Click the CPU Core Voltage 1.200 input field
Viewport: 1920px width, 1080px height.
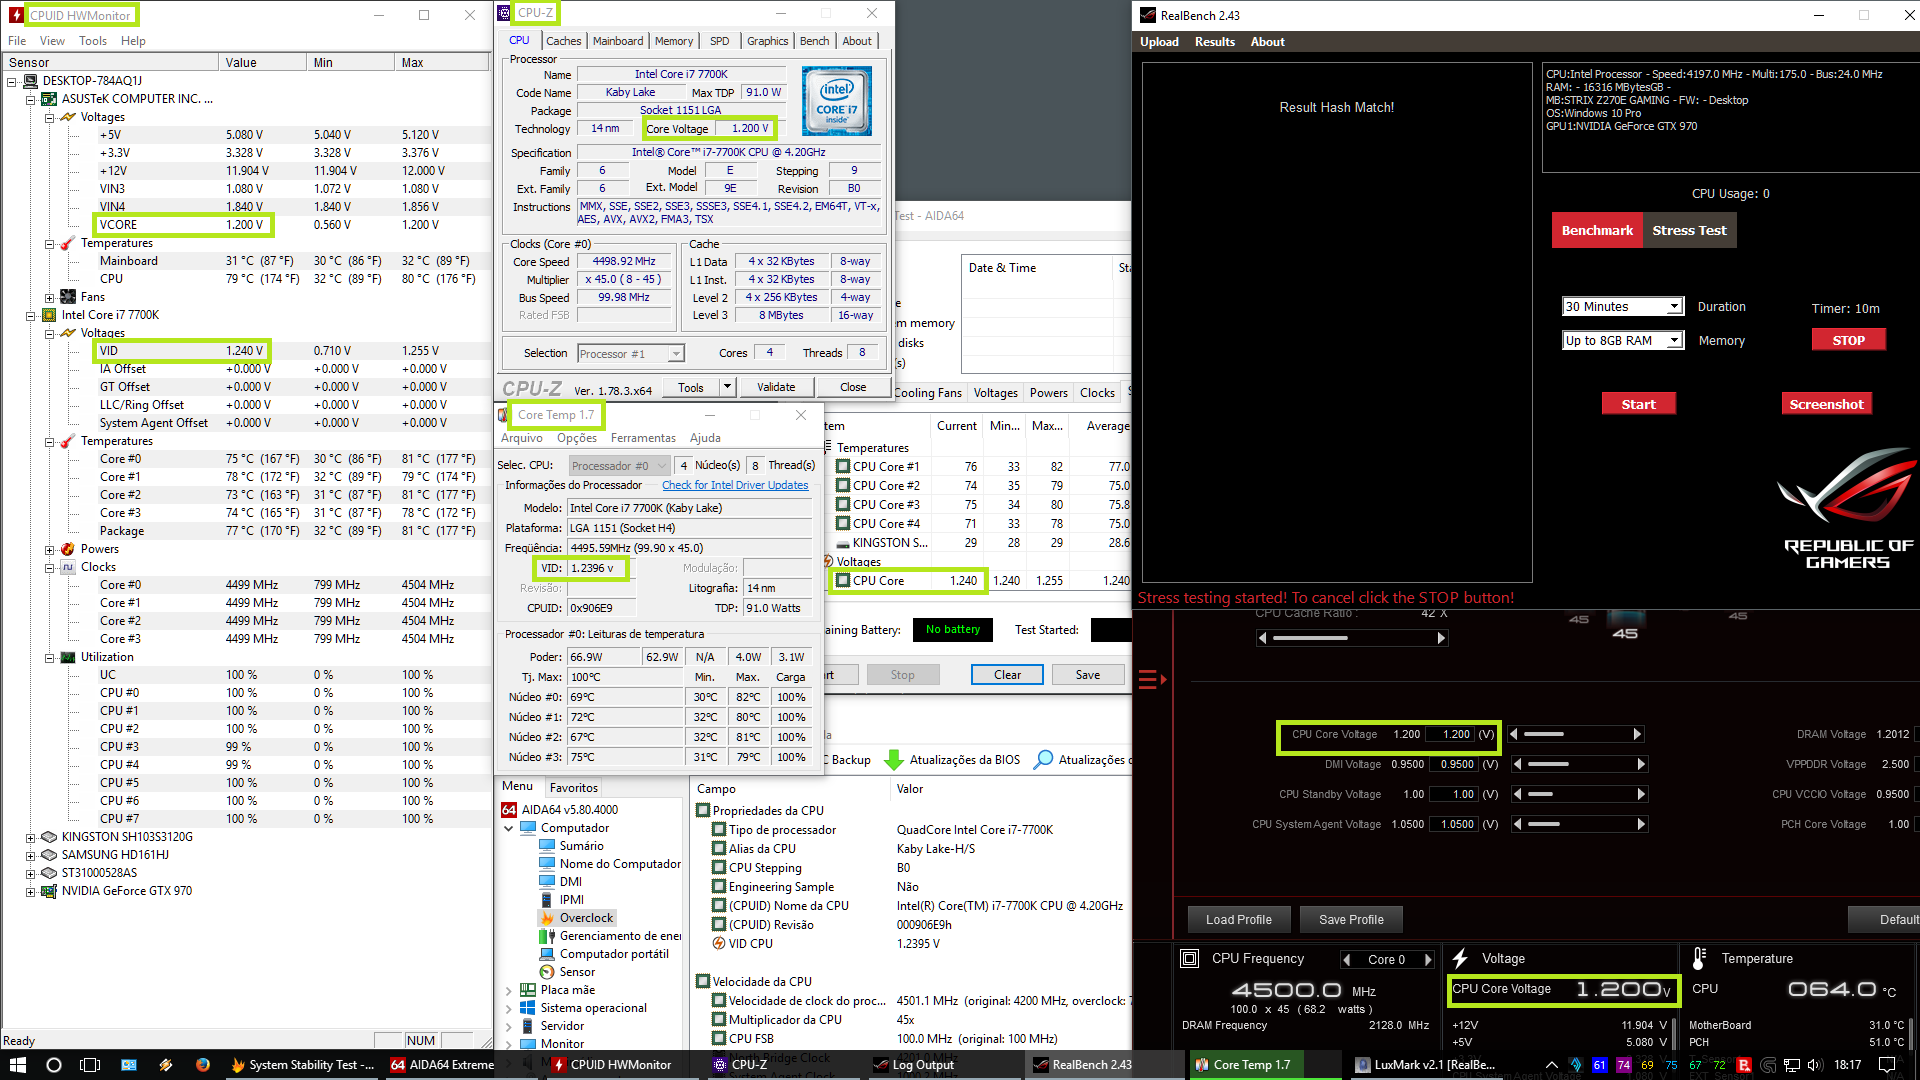1450,734
